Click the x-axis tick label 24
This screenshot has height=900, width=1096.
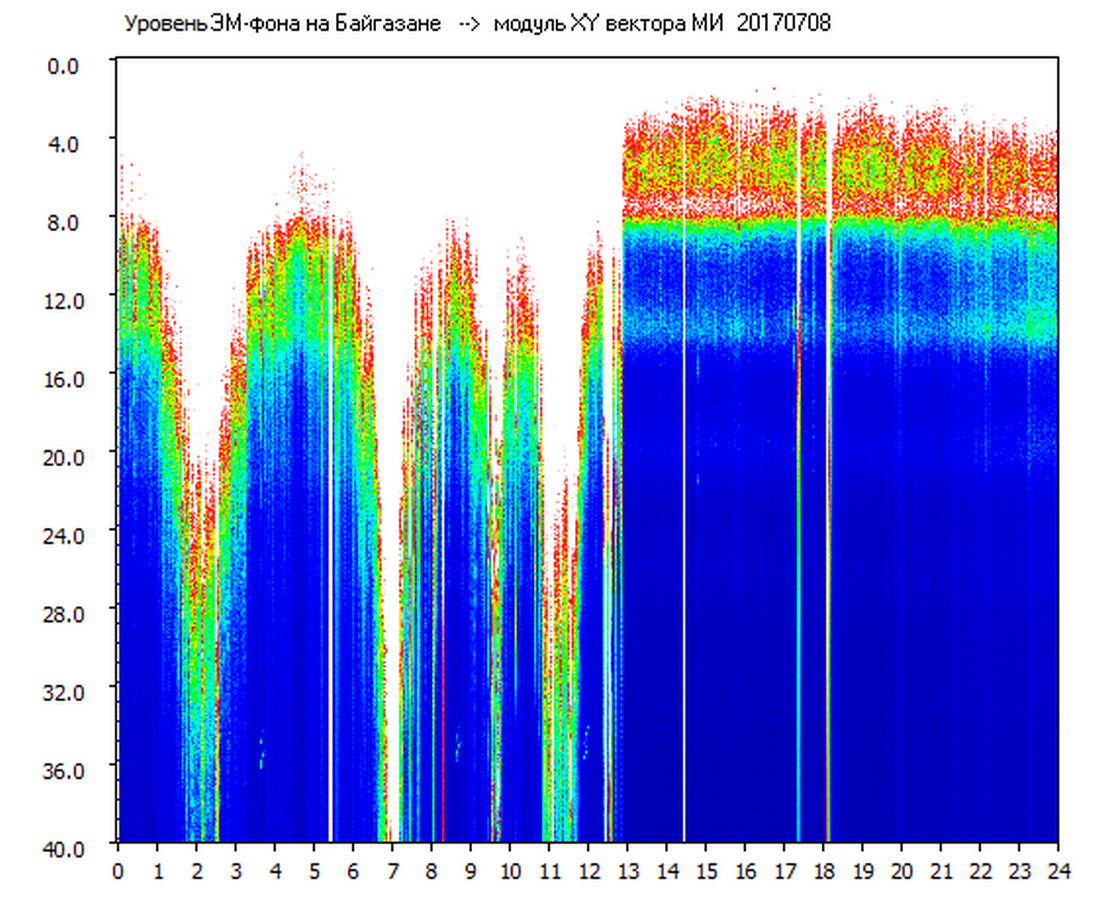tap(1057, 871)
